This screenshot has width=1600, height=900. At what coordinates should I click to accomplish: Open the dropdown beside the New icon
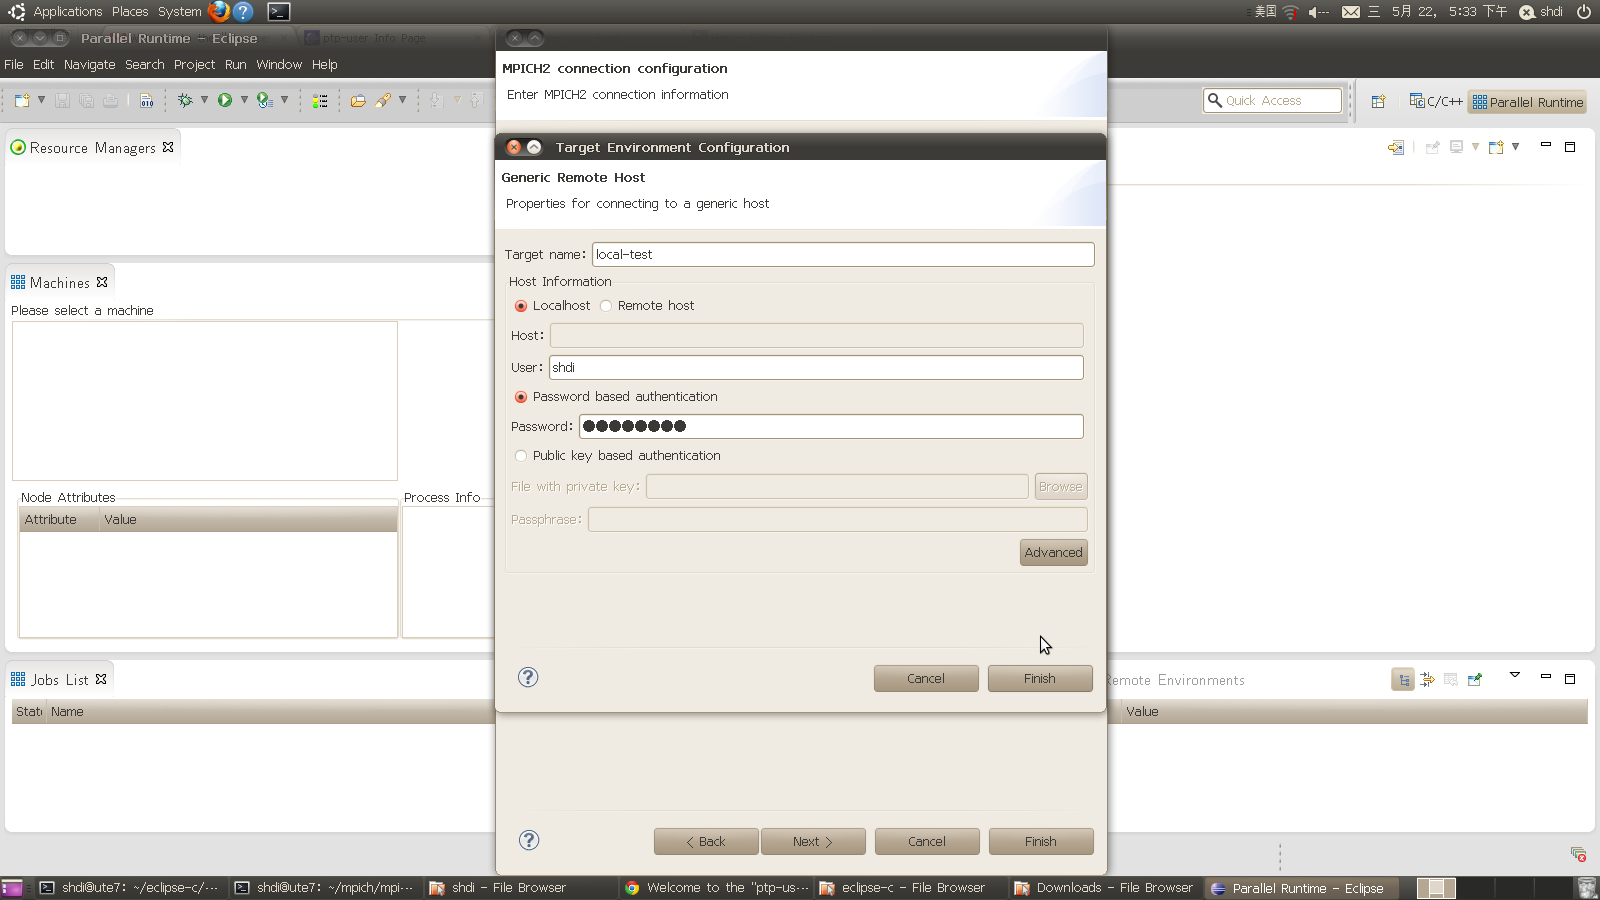tap(41, 100)
